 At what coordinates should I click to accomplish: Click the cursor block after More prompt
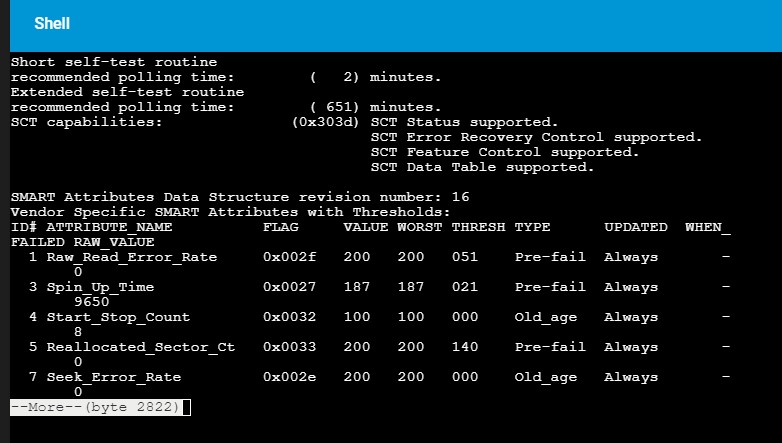tap(187, 408)
